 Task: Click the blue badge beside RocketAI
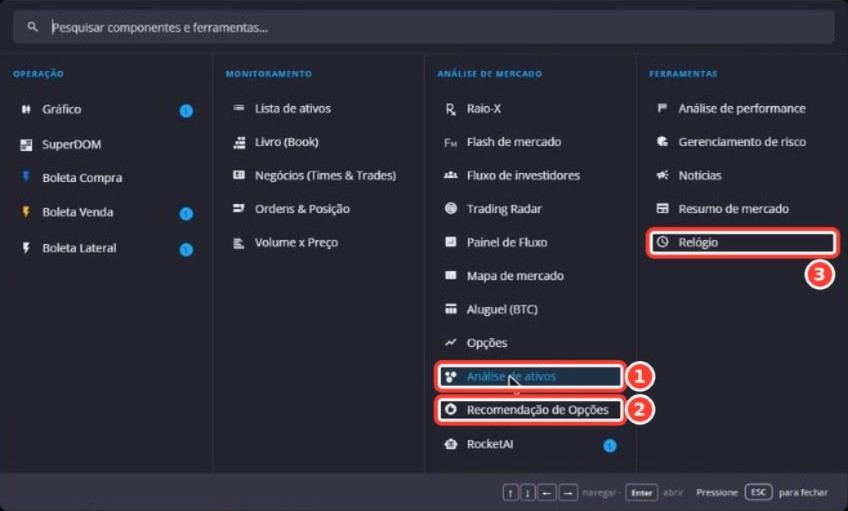coord(610,446)
